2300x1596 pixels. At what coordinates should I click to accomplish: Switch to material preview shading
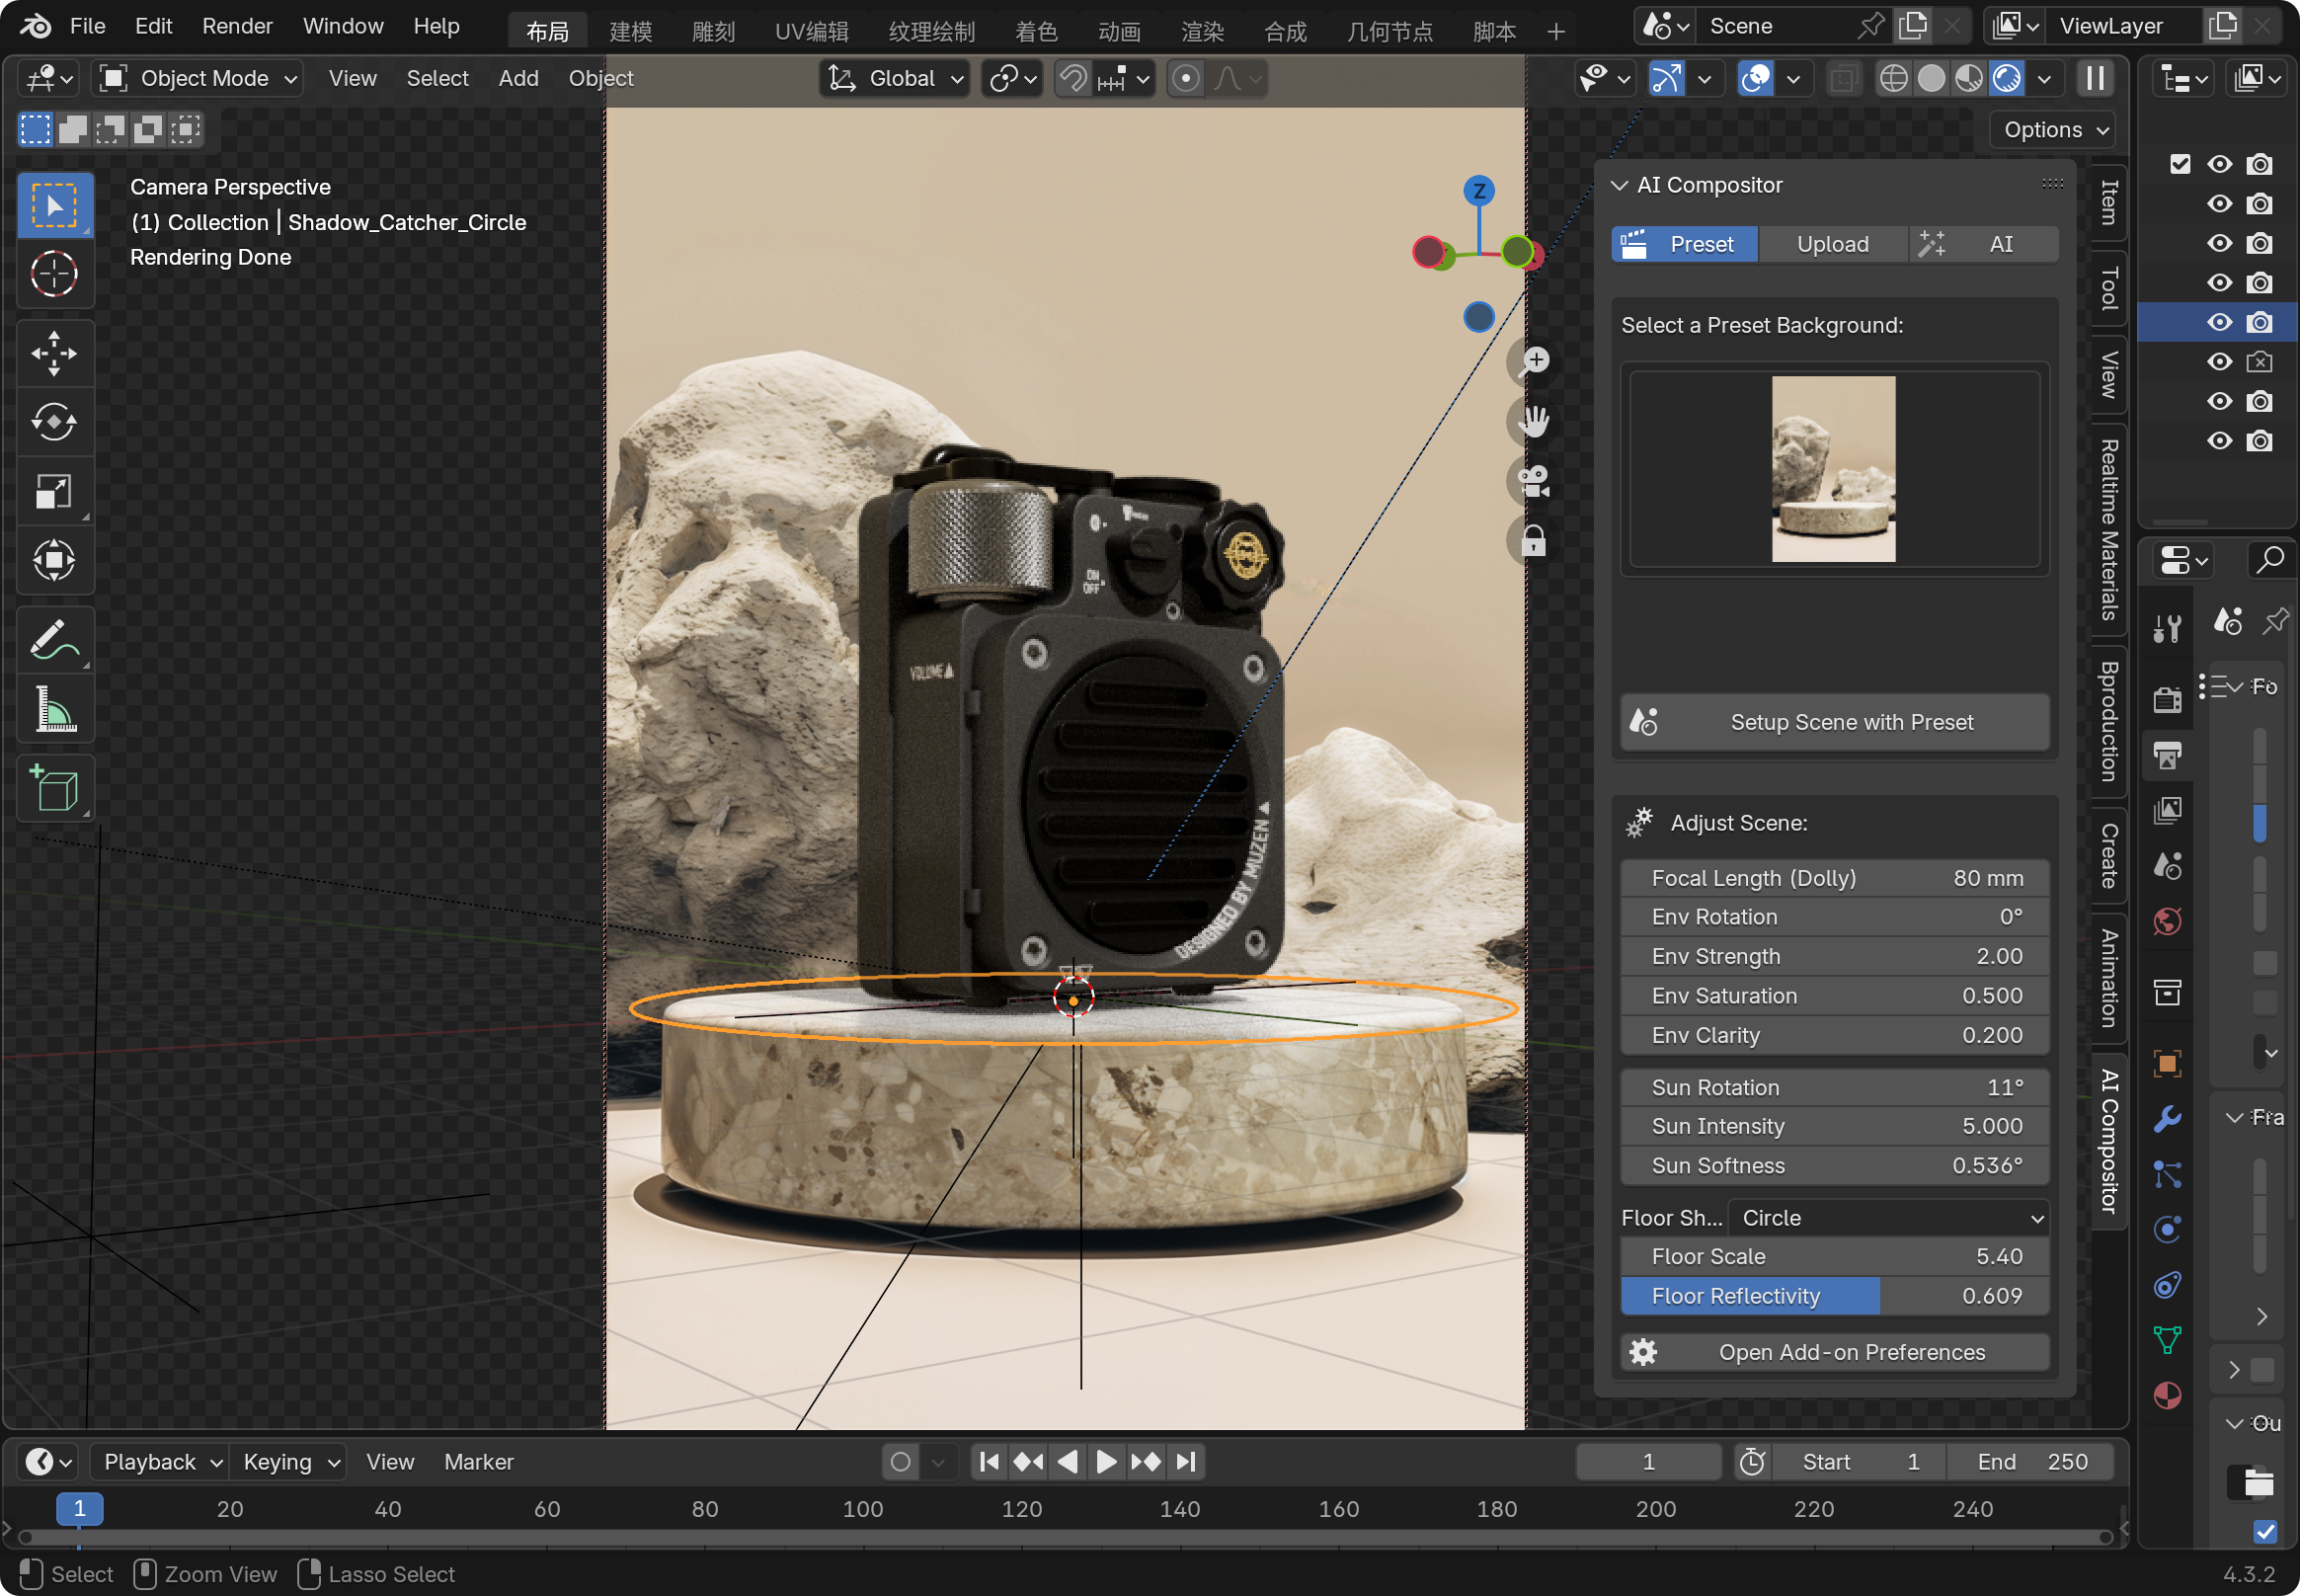1969,78
